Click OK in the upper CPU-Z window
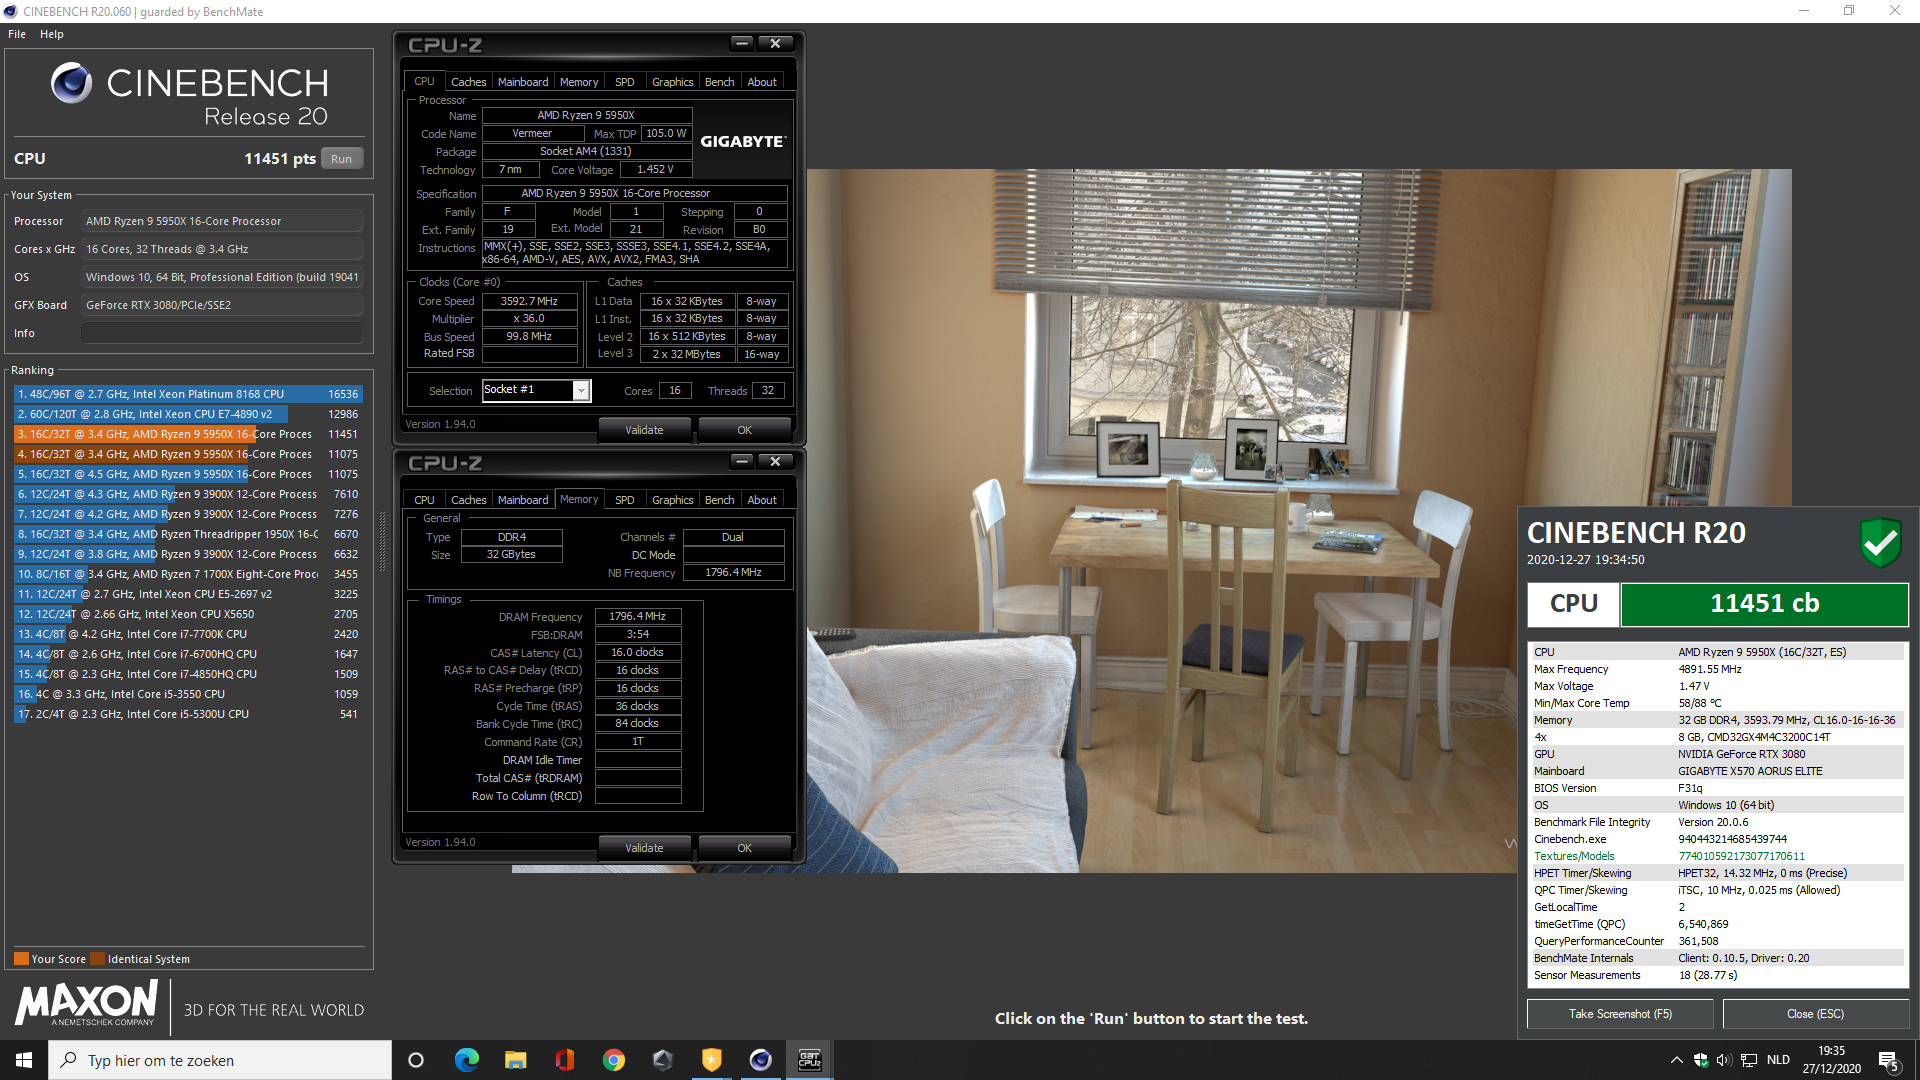The image size is (1920, 1080). 744,430
